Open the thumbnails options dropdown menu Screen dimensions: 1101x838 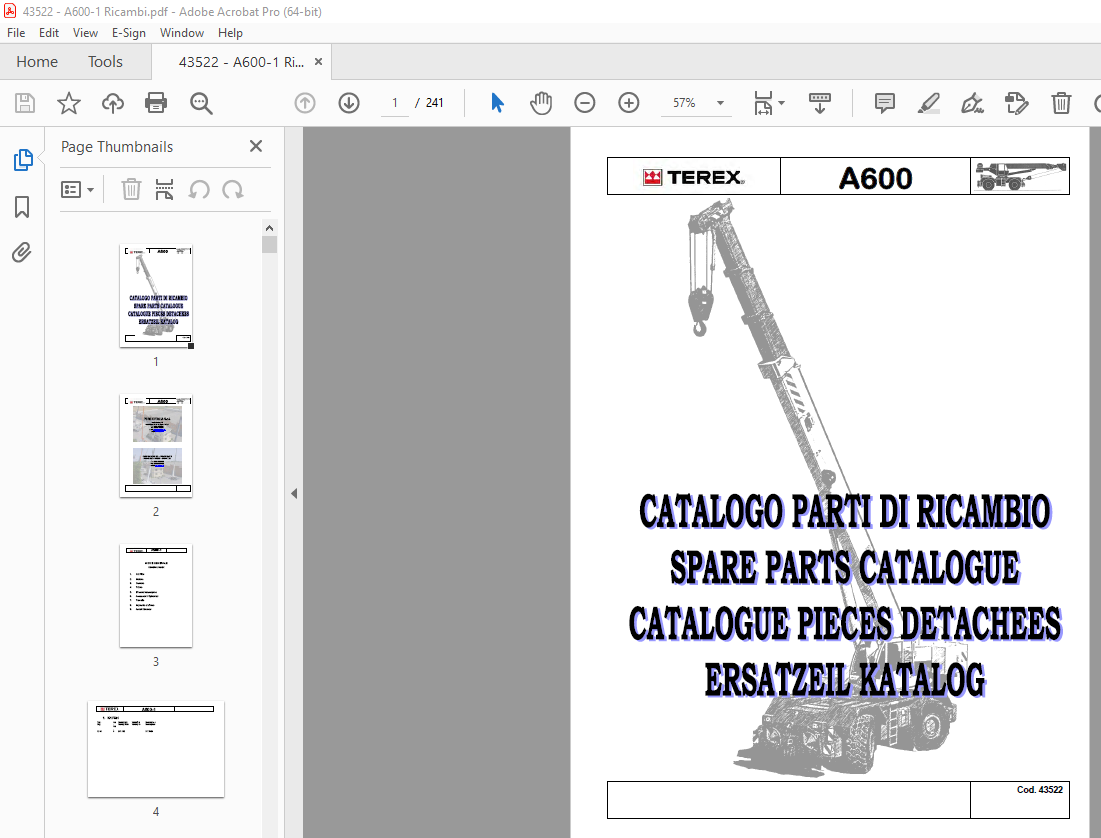[x=77, y=190]
